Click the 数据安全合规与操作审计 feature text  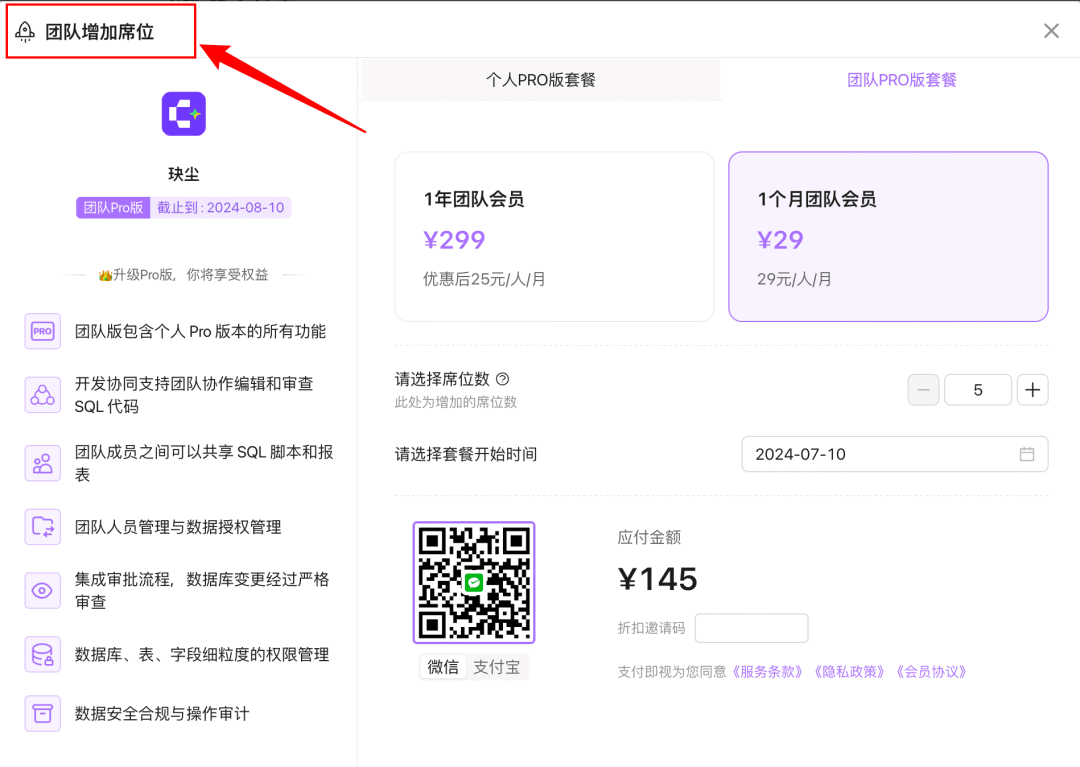click(162, 713)
